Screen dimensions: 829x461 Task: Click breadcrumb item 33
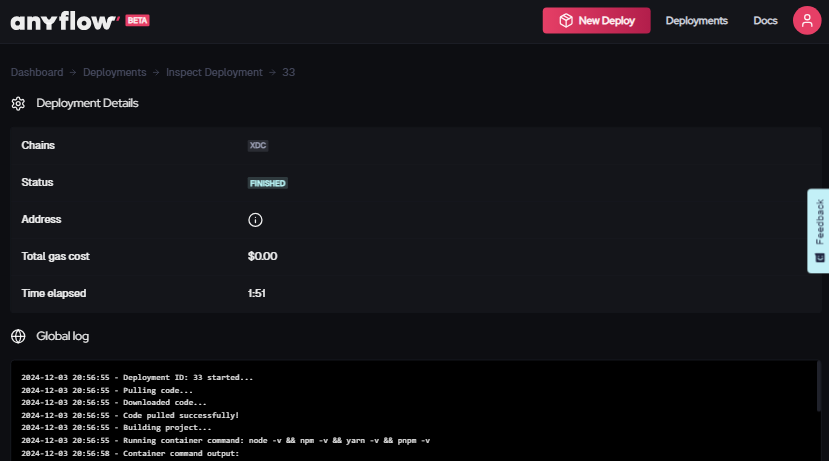[x=289, y=72]
